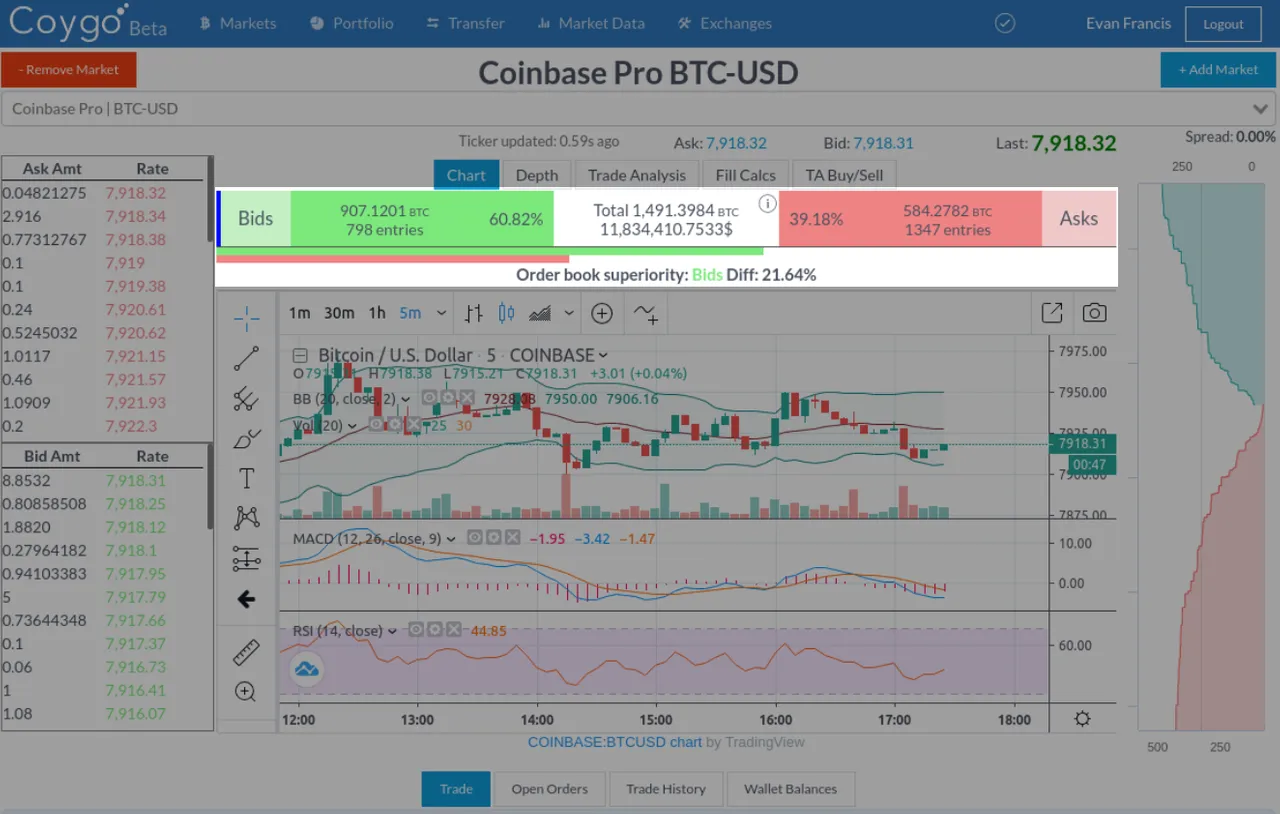Image resolution: width=1280 pixels, height=814 pixels.
Task: Click the bids list scrollbar
Action: click(x=210, y=487)
